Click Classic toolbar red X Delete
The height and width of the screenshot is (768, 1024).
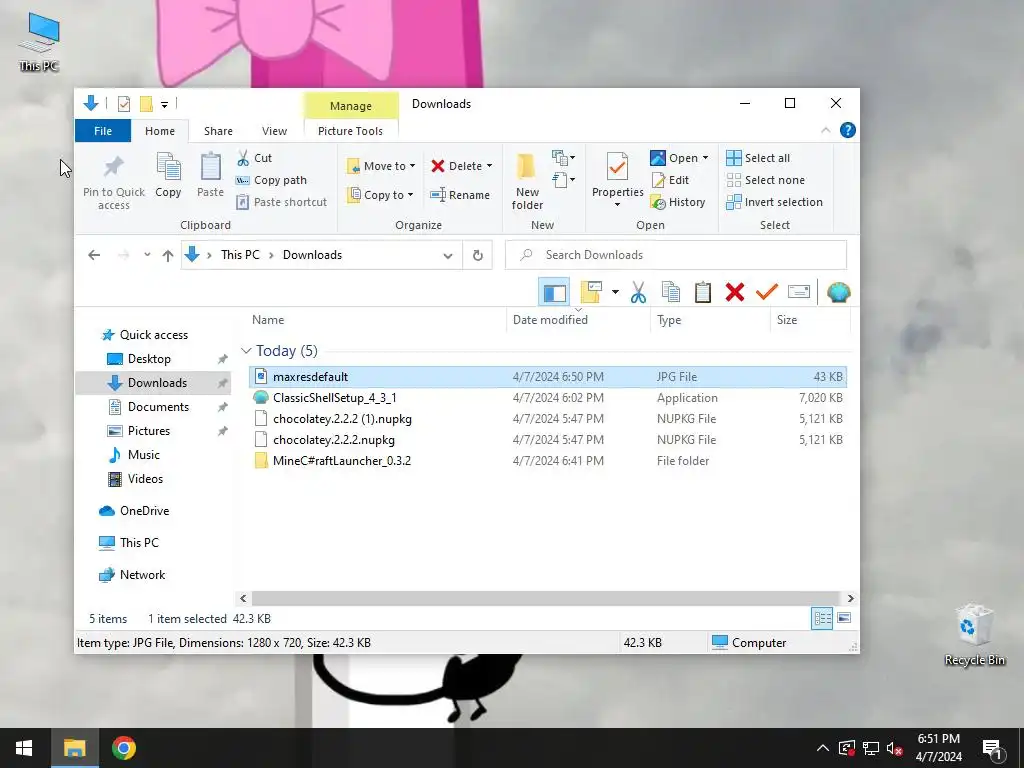[735, 292]
